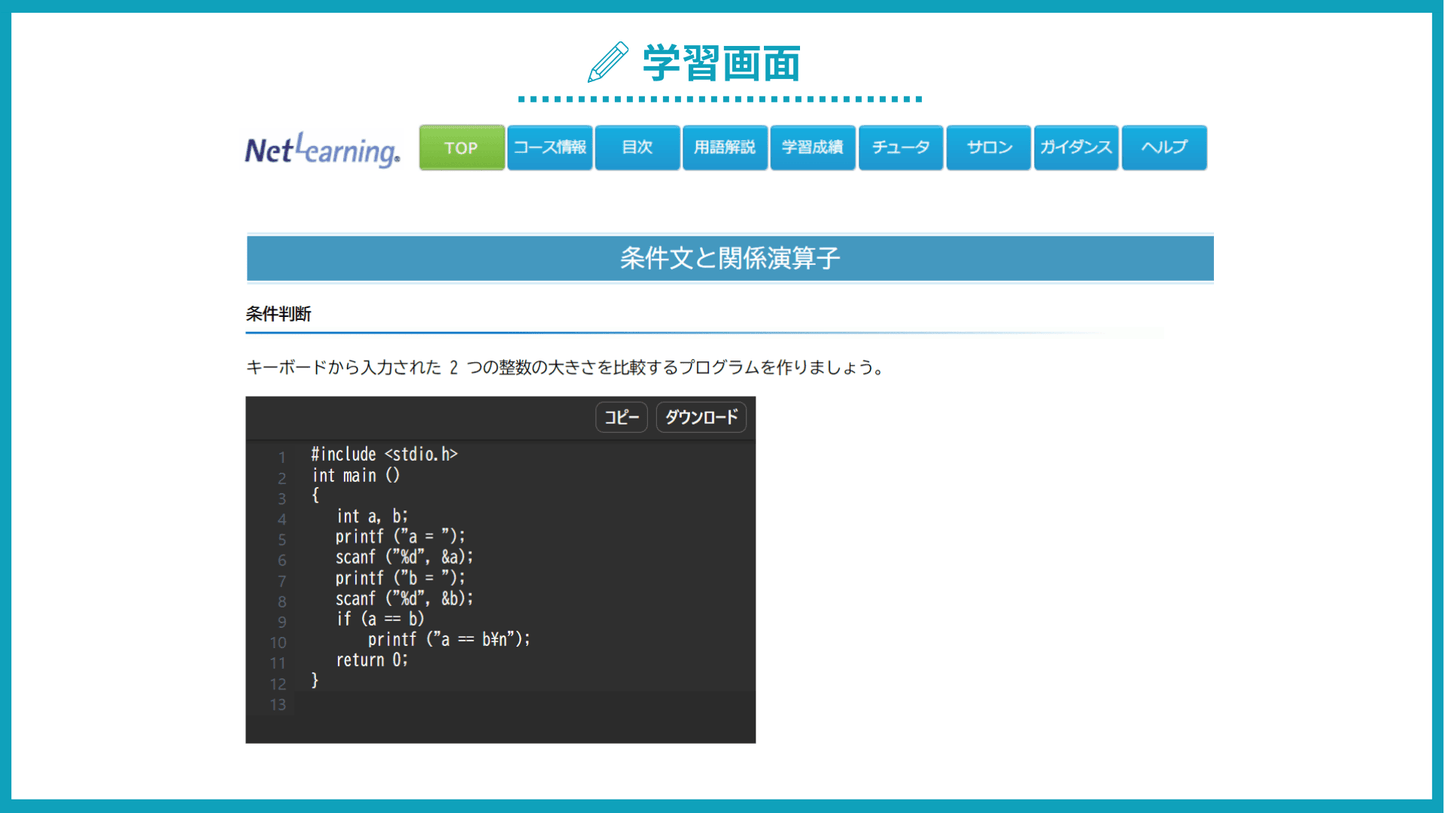Open the green TOP navigation button

461,148
